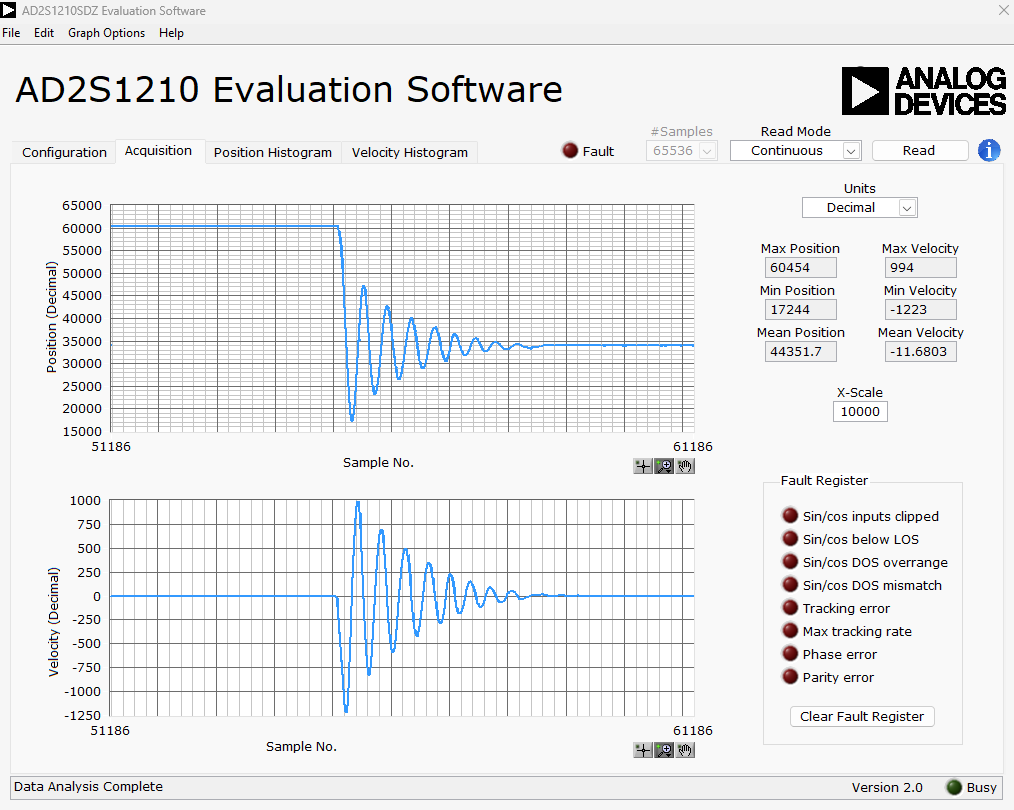Activate the zoom tool on the Position graph
This screenshot has height=810, width=1014.
click(x=664, y=465)
